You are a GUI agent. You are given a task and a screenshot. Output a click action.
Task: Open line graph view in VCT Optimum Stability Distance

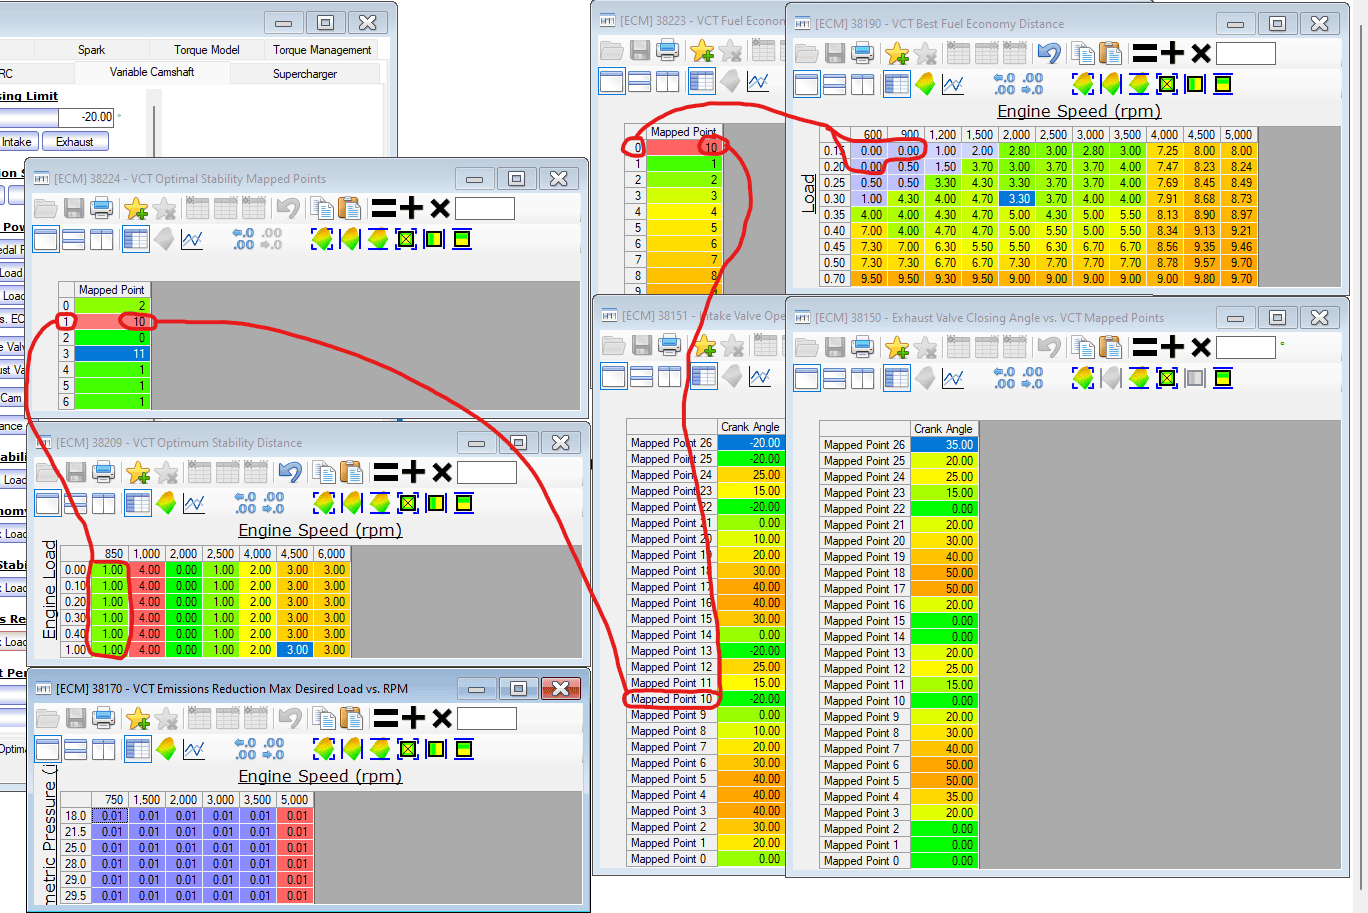(x=194, y=503)
